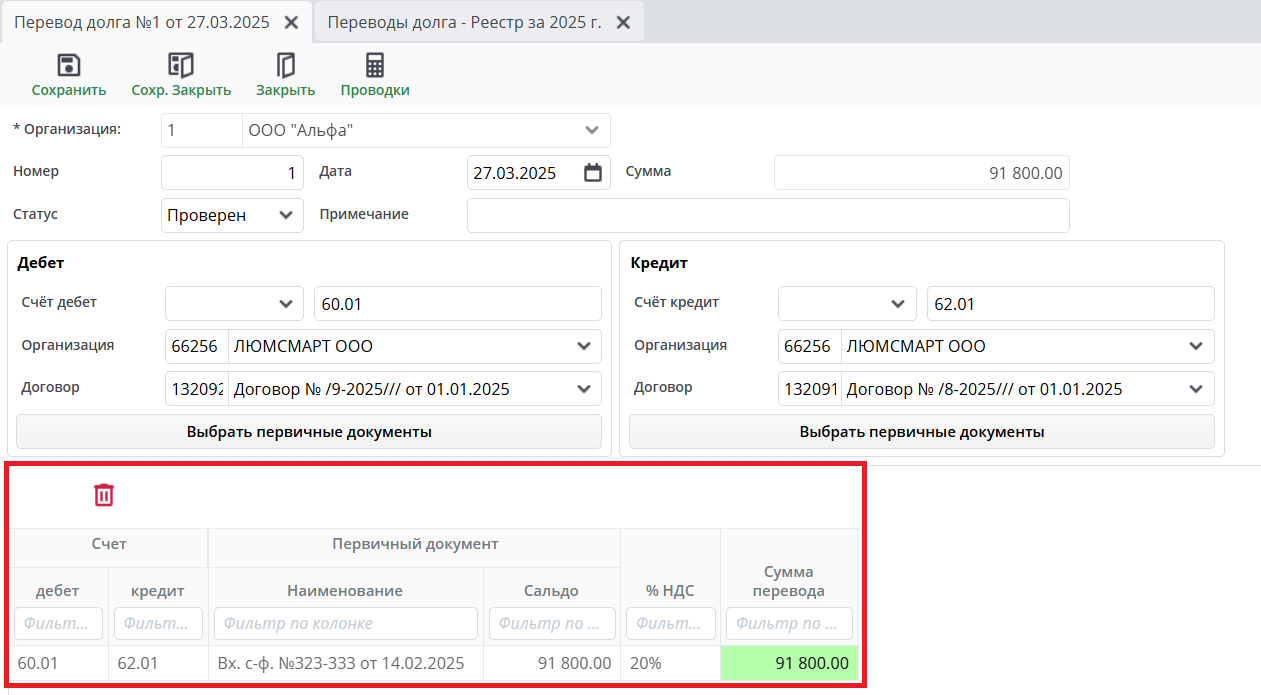The width and height of the screenshot is (1261, 695).
Task: Click debit Выбрать первичные документы button
Action: click(x=309, y=432)
